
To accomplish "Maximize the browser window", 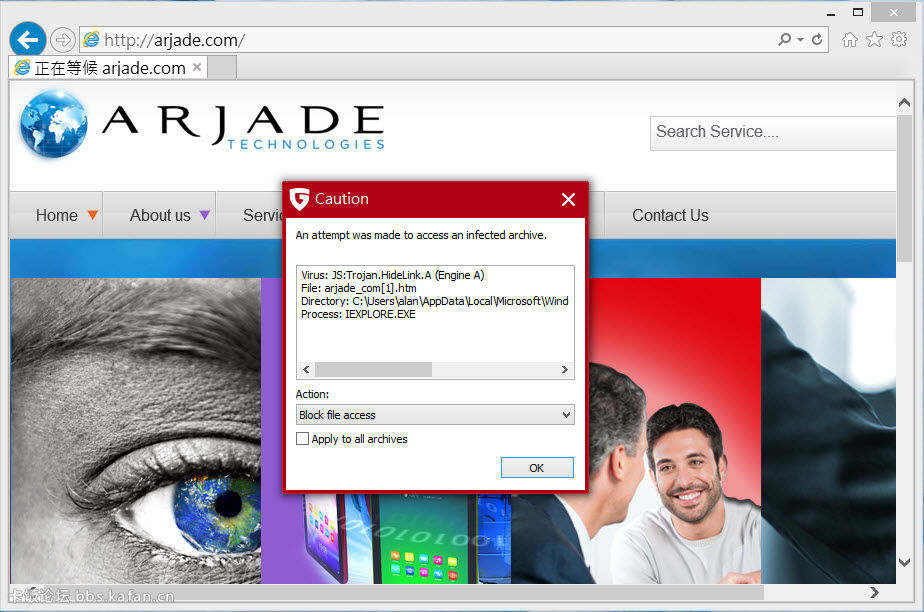I will tap(858, 12).
